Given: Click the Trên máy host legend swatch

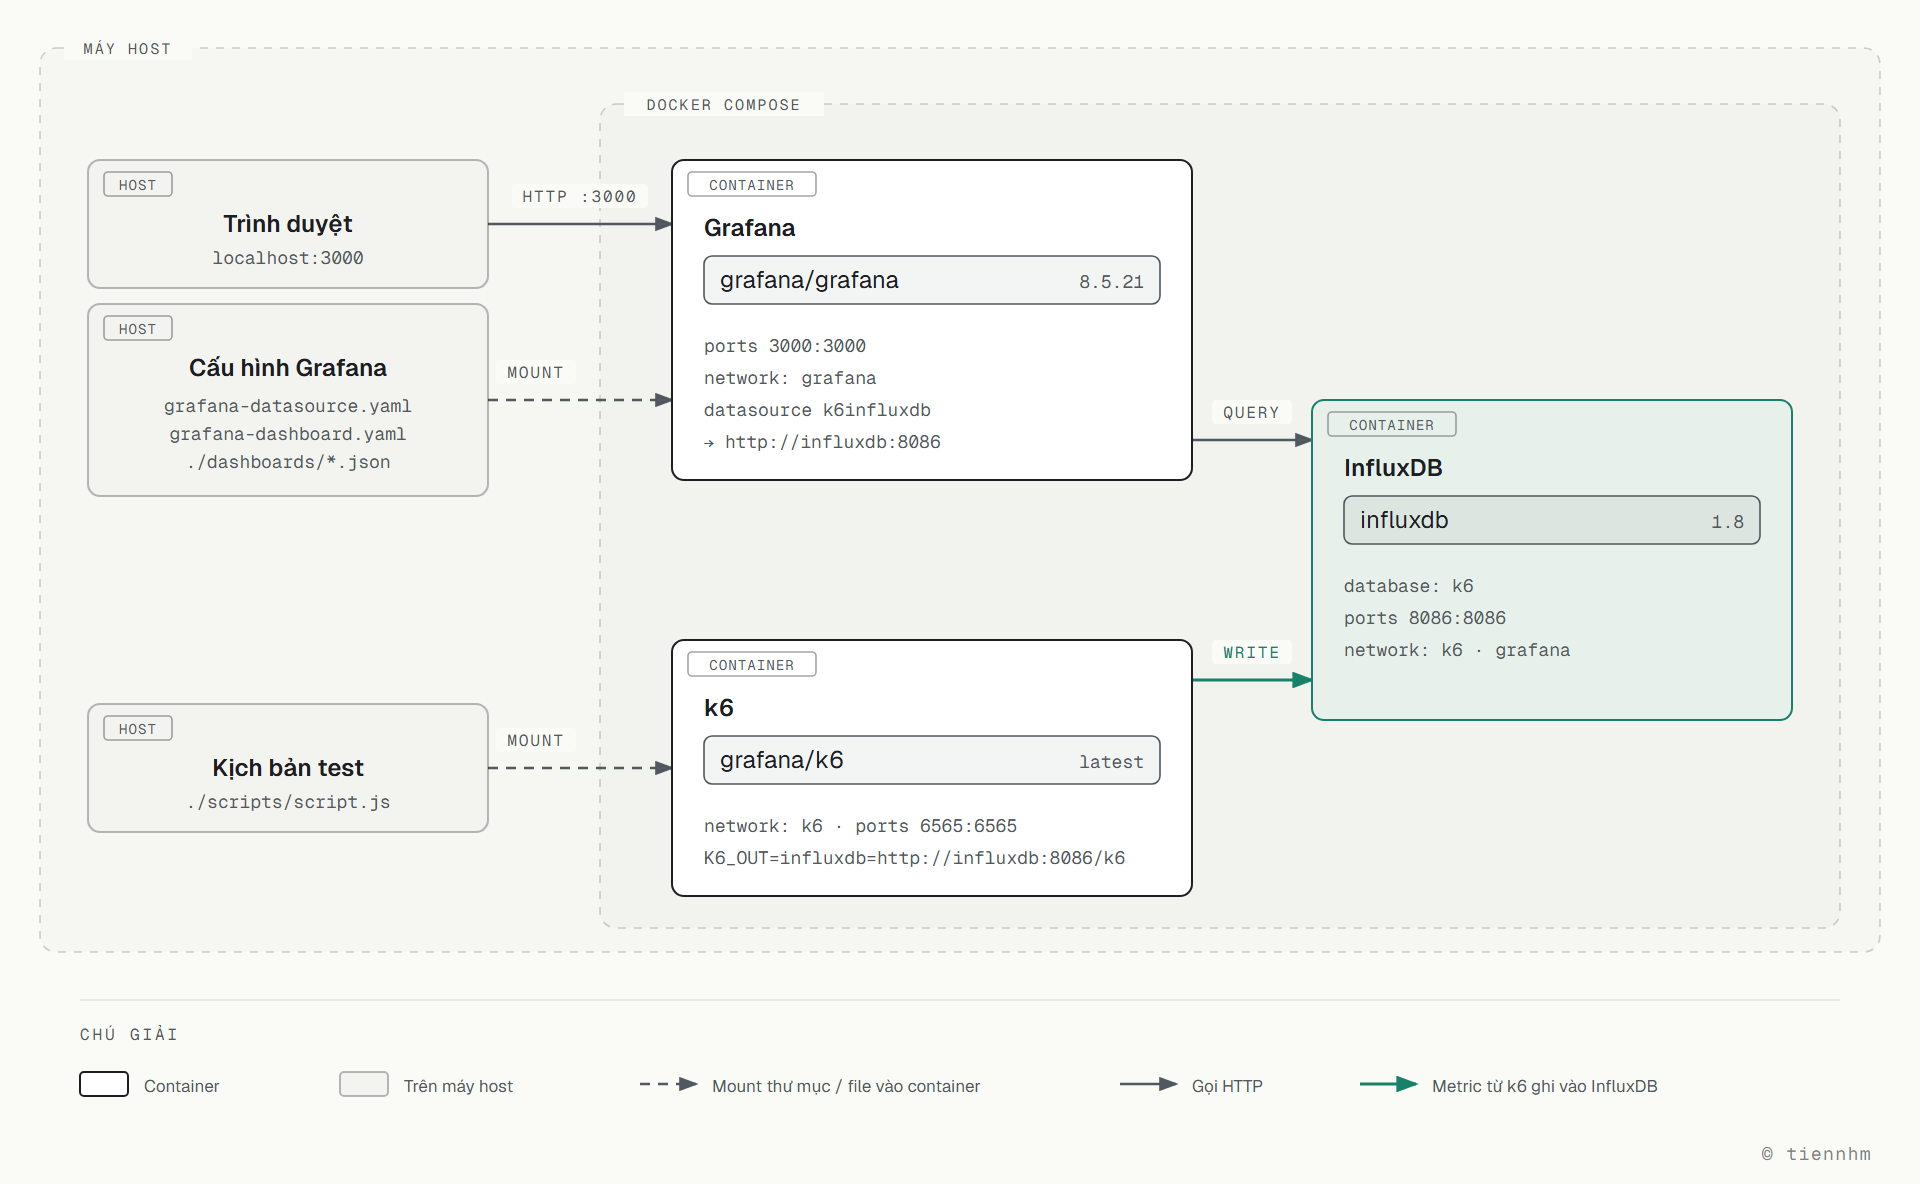Looking at the screenshot, I should pos(364,1084).
